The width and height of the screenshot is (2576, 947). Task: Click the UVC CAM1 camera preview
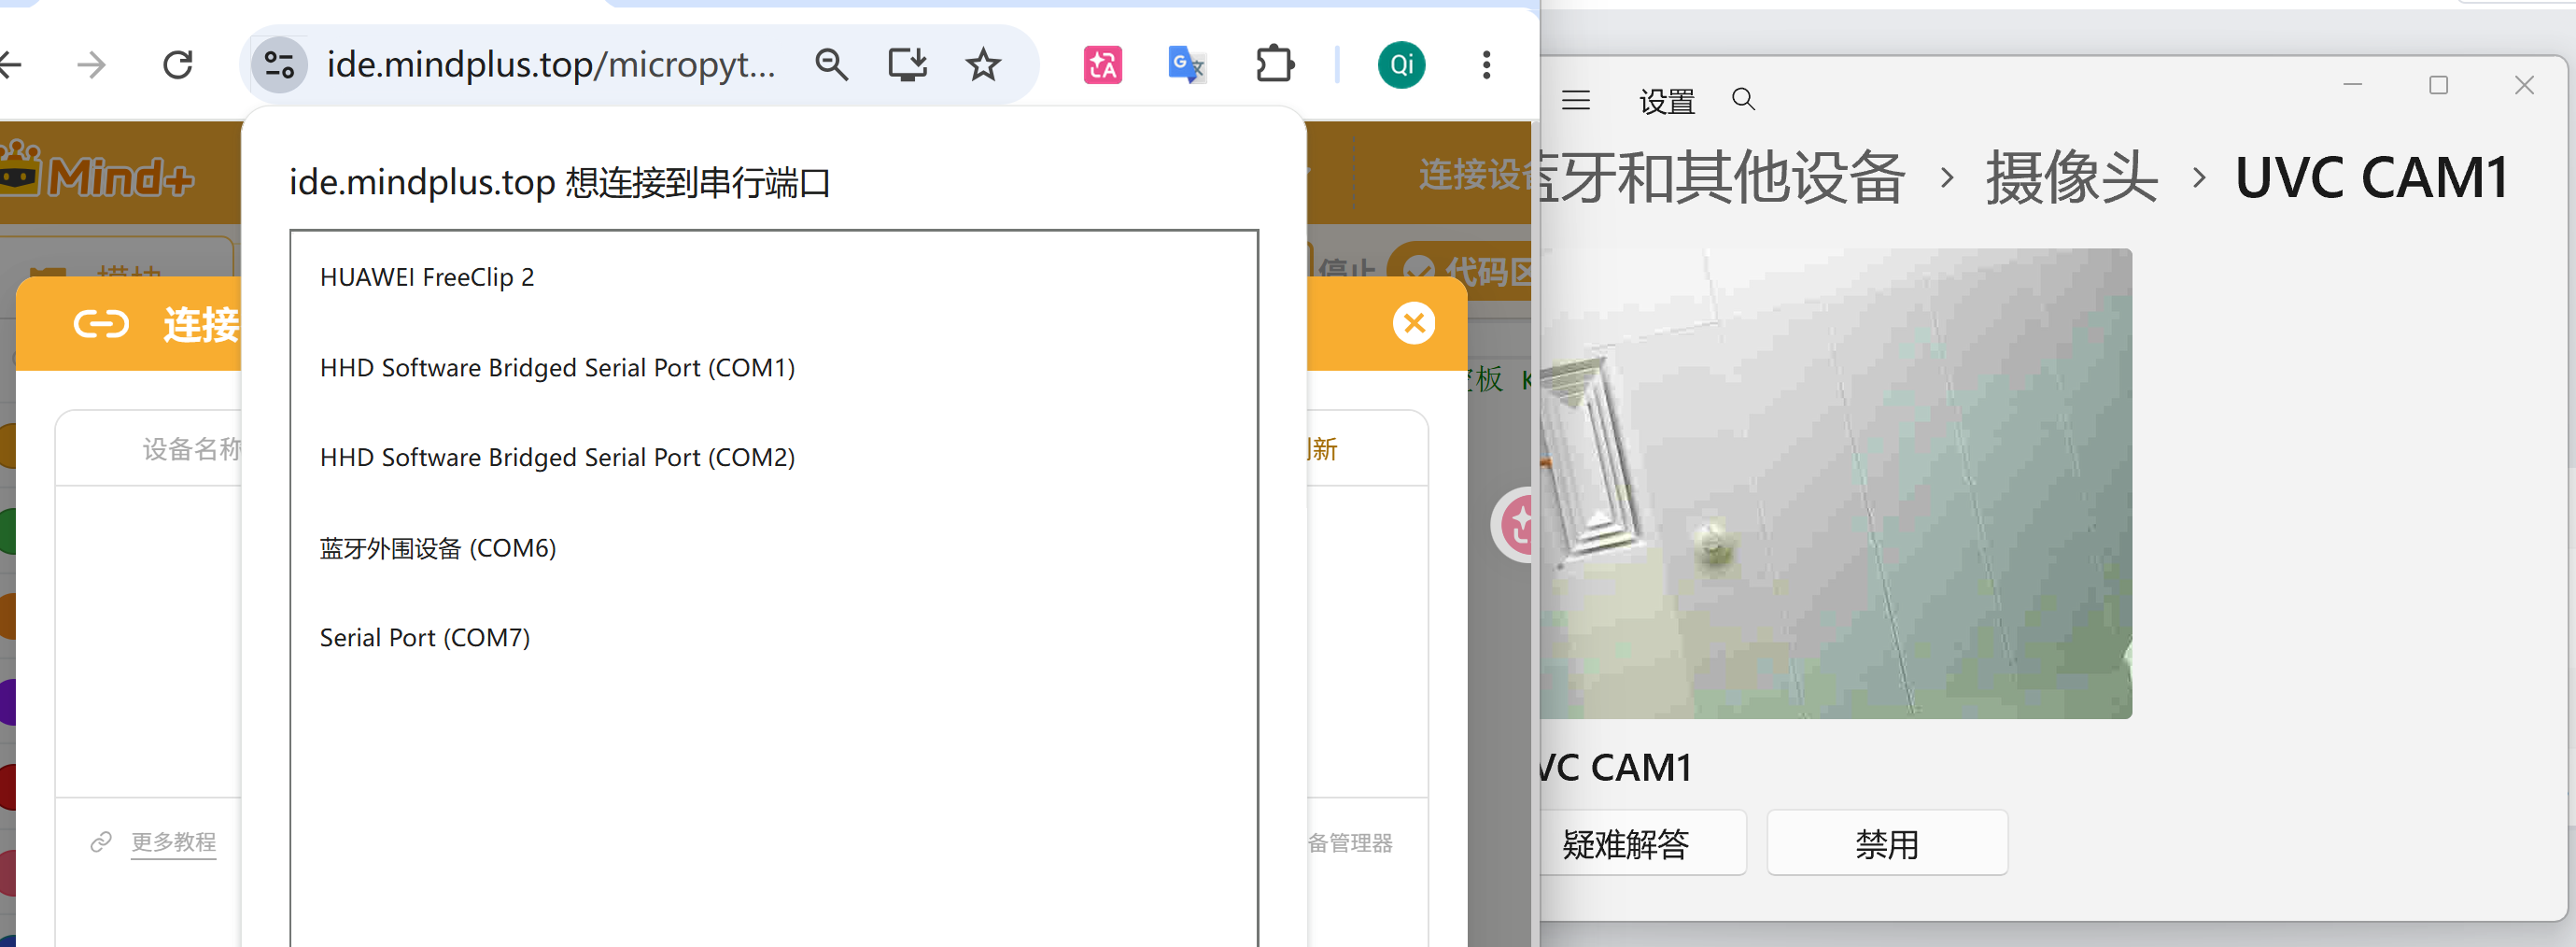(1836, 483)
